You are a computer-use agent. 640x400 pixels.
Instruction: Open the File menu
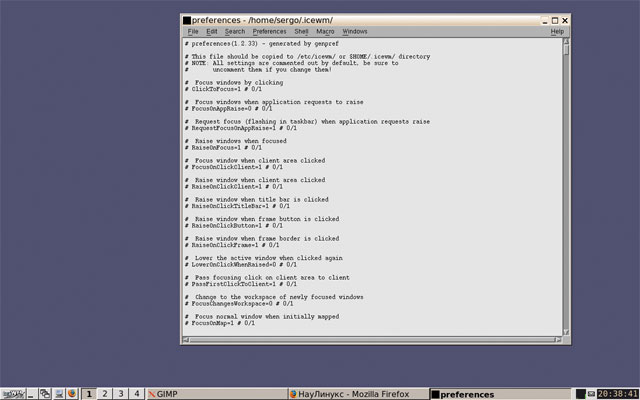193,31
